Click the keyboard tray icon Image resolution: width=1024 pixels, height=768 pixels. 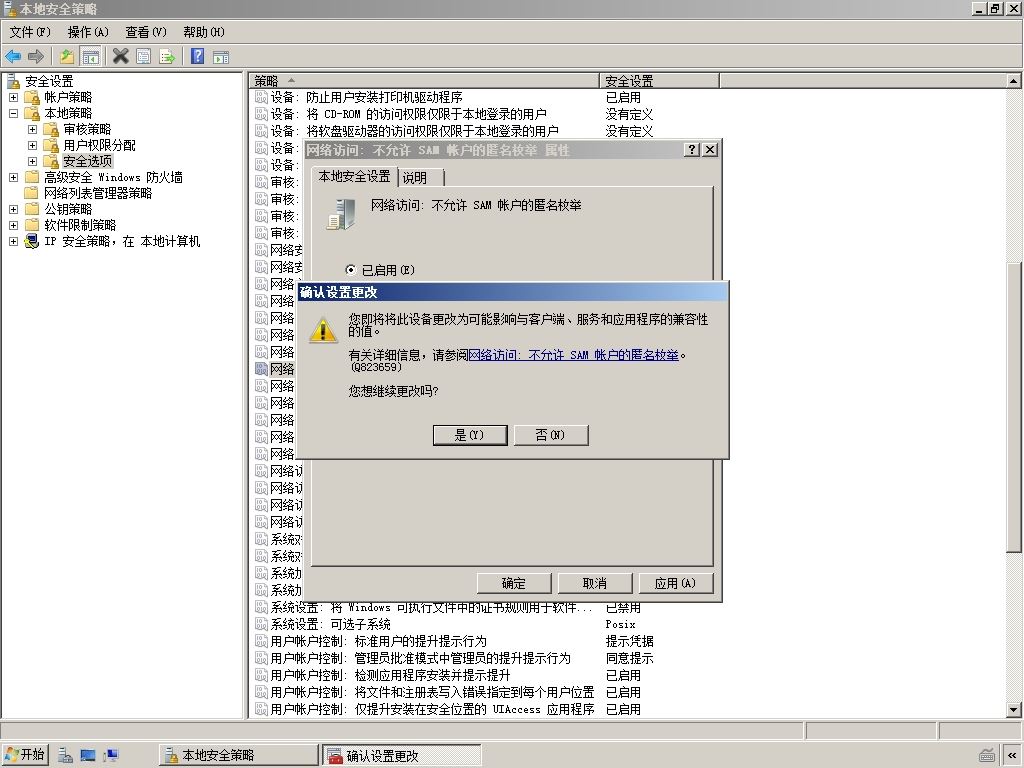pos(987,756)
